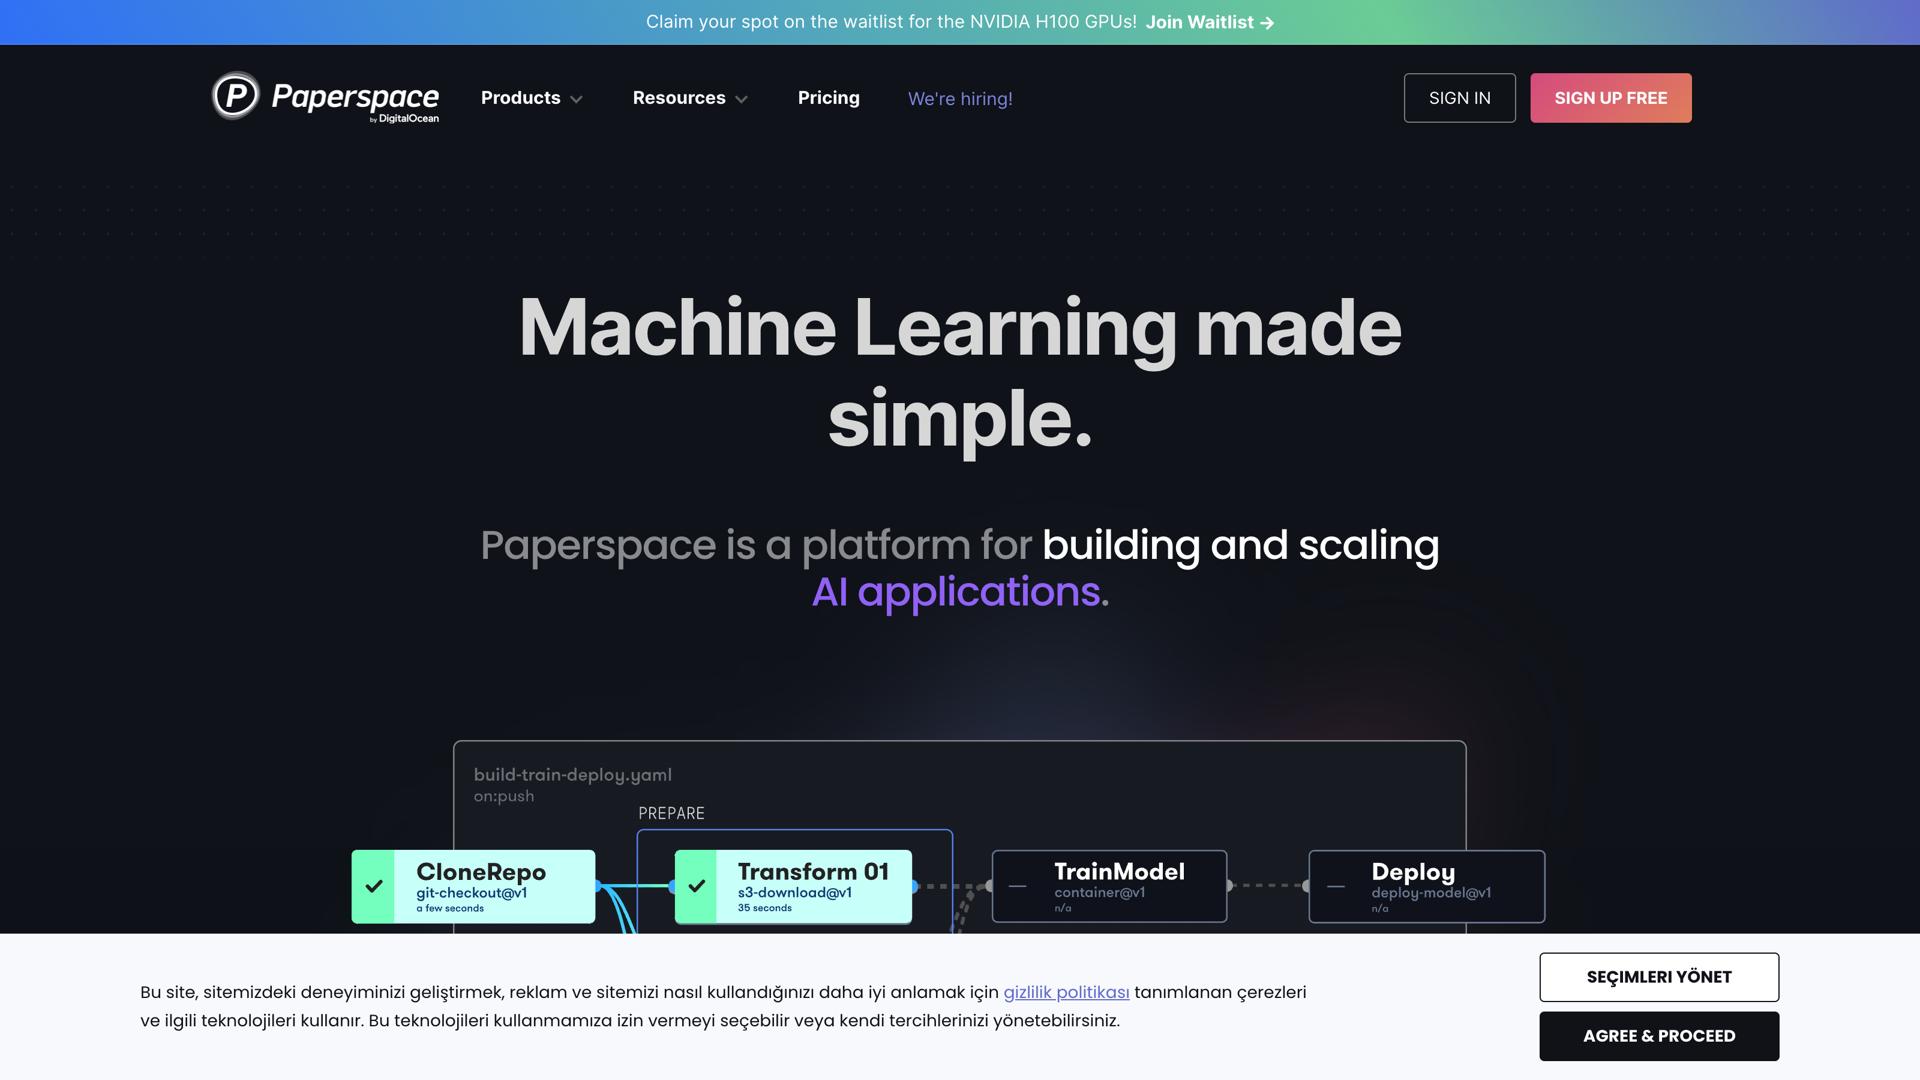Open the Resources menu

[678, 98]
